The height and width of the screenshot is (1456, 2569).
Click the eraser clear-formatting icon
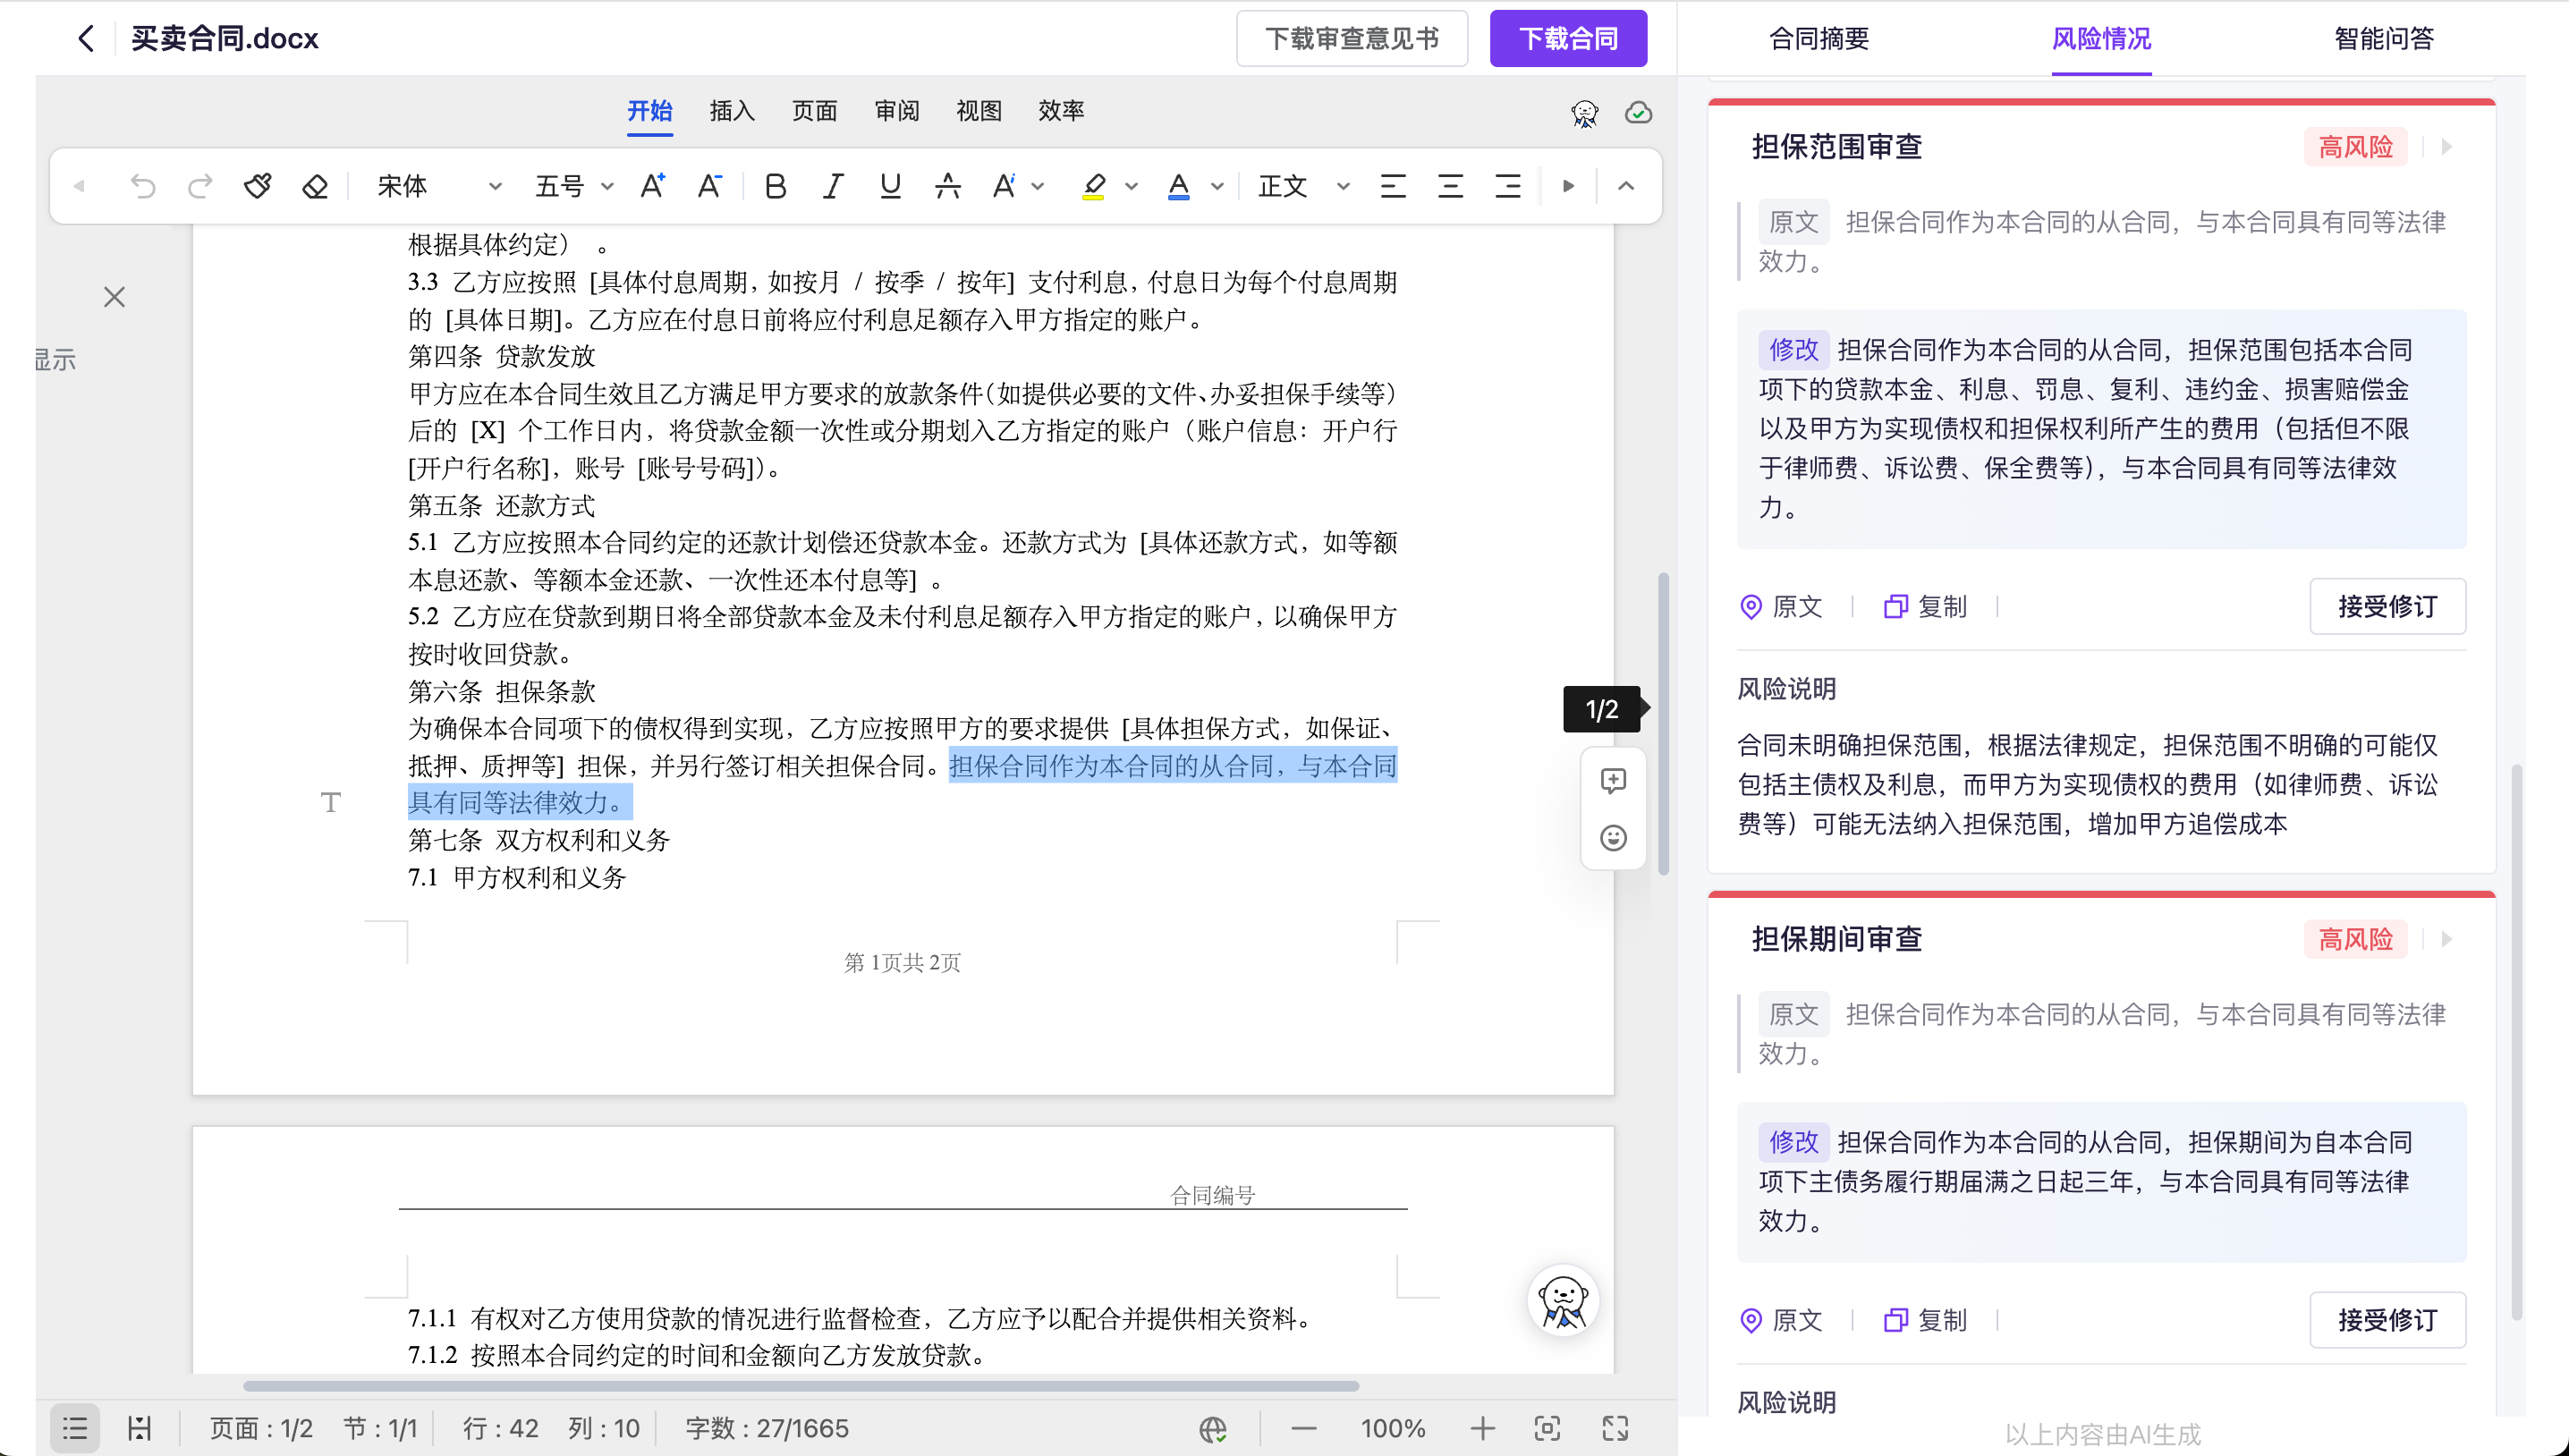(315, 186)
